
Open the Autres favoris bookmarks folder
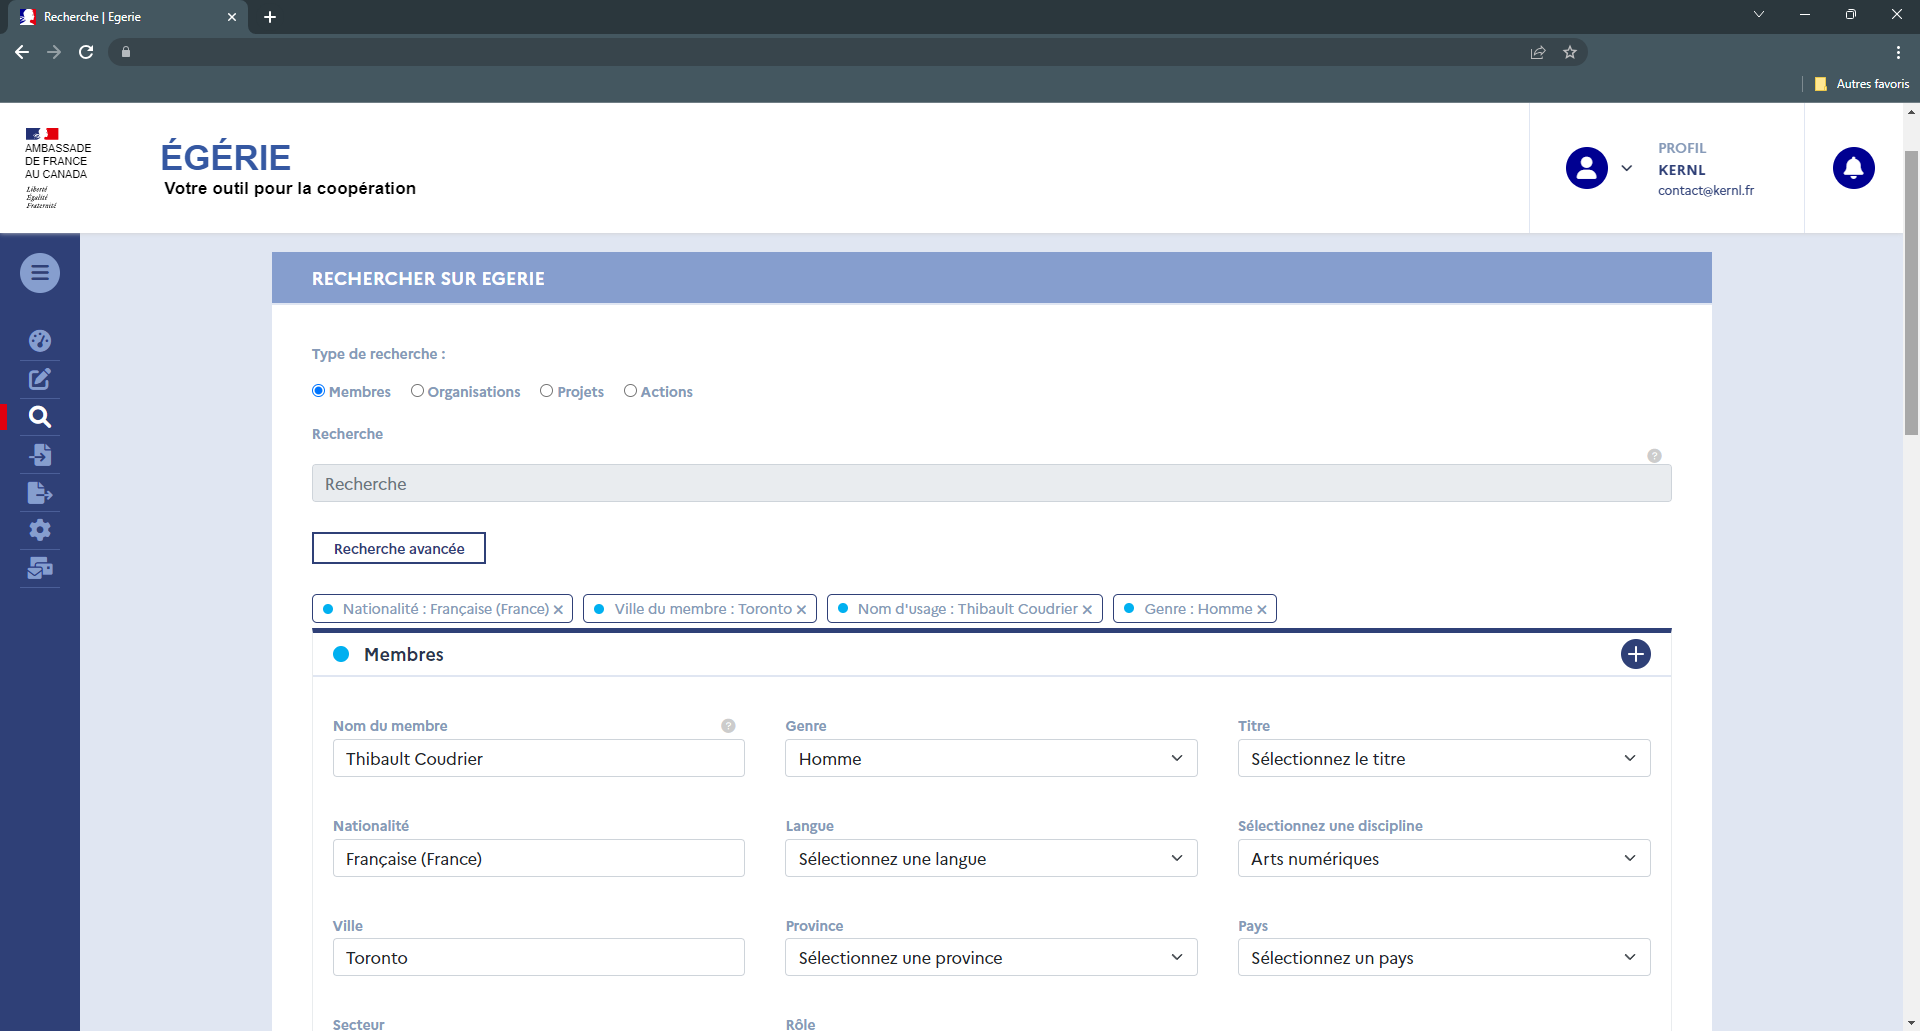(1861, 84)
